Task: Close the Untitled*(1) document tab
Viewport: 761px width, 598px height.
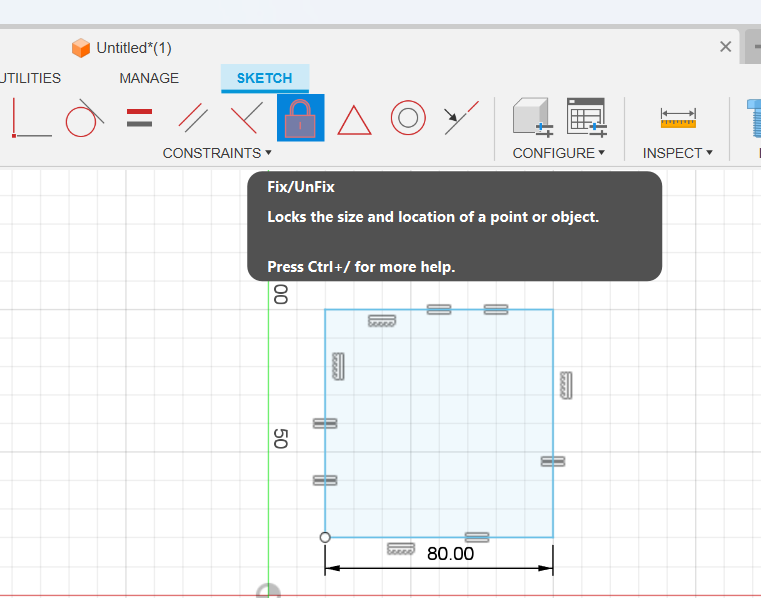Action: [726, 47]
